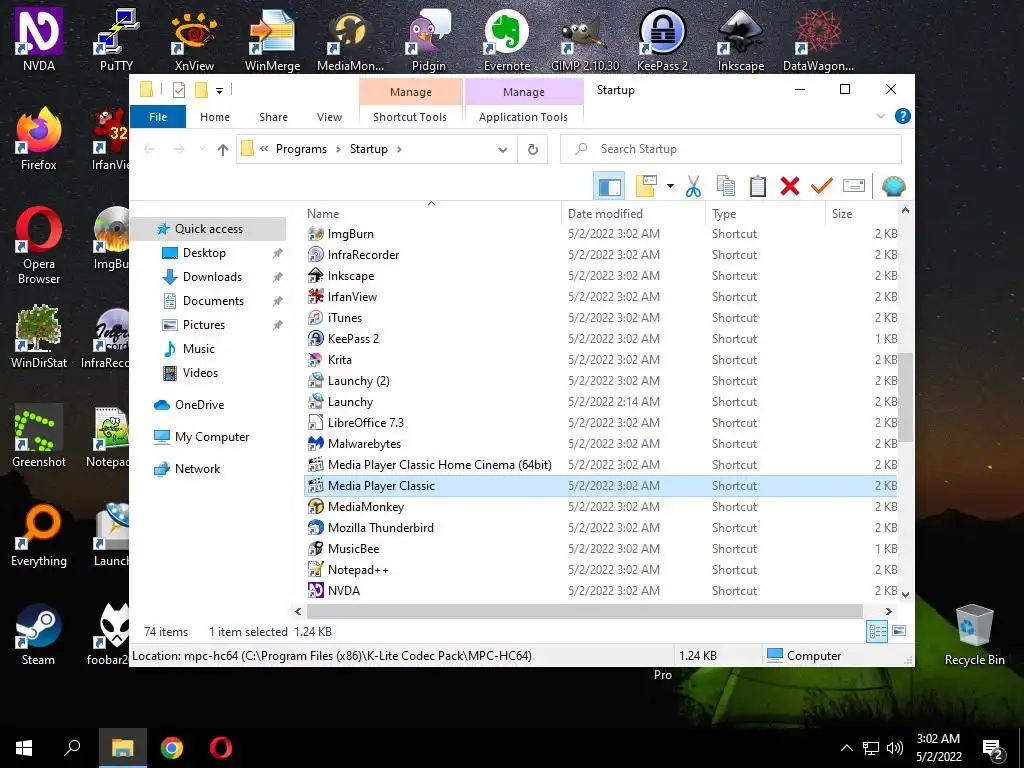Open Recent locations dropdown arrow
This screenshot has width=1024, height=768.
[x=202, y=150]
